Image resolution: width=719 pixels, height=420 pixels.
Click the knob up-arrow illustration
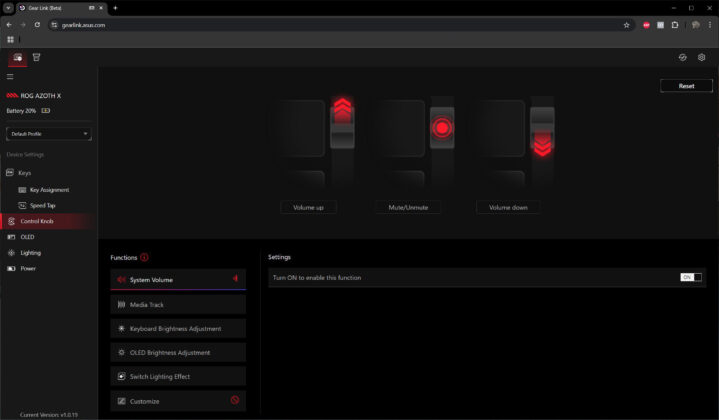[342, 111]
